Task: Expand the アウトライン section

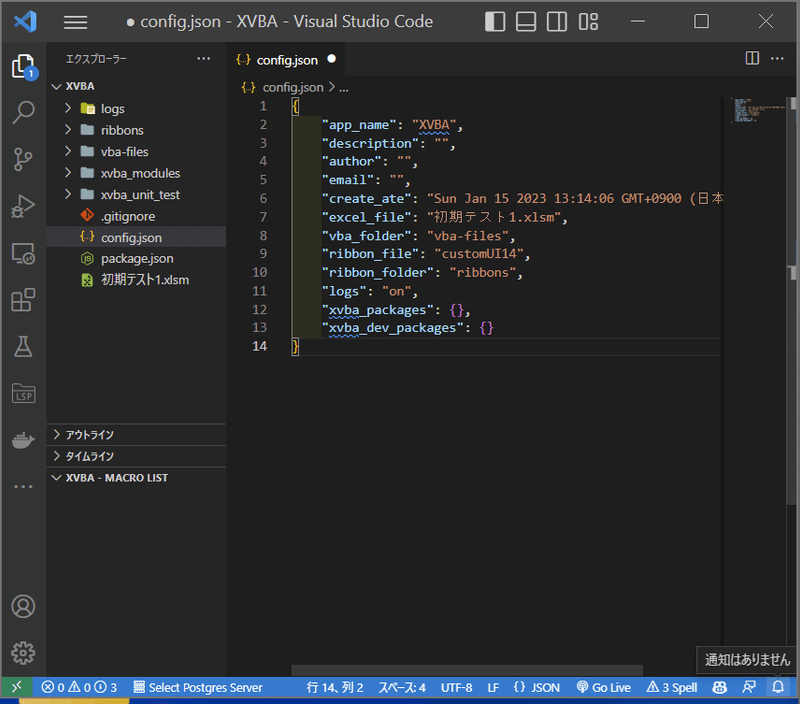Action: coord(89,435)
